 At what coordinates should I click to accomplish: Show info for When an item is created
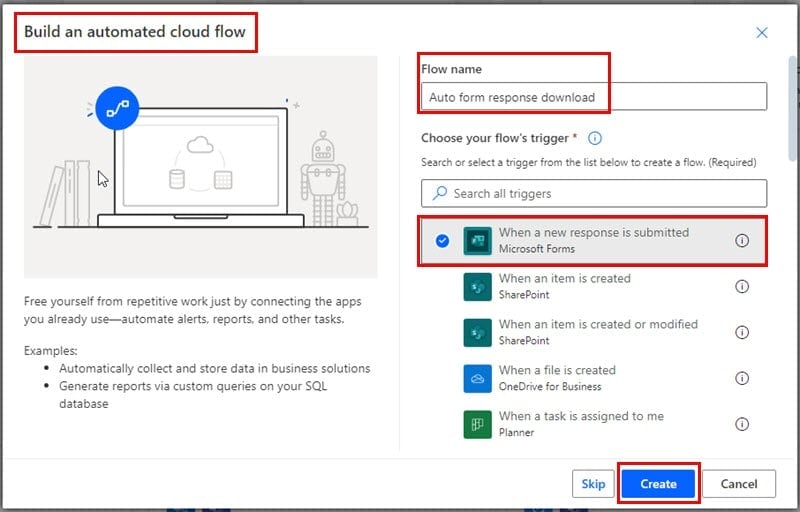(x=742, y=287)
